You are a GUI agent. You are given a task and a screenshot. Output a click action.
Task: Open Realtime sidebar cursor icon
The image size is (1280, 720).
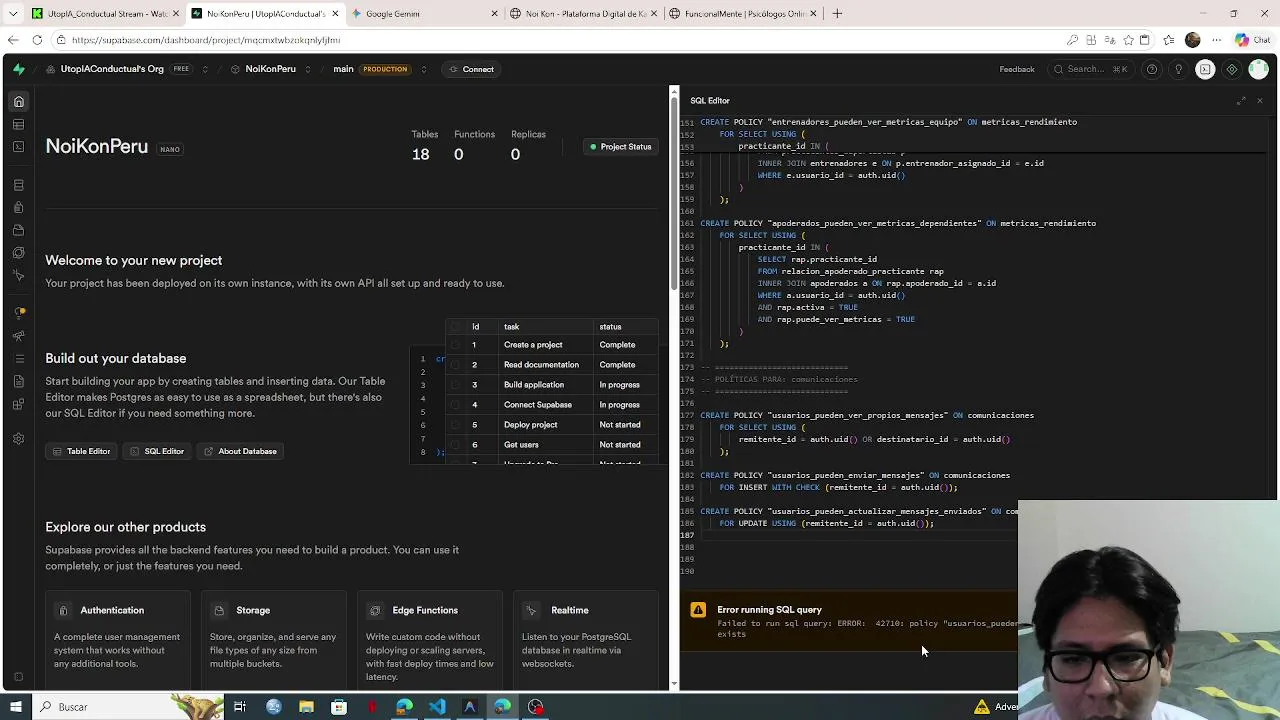tap(18, 274)
